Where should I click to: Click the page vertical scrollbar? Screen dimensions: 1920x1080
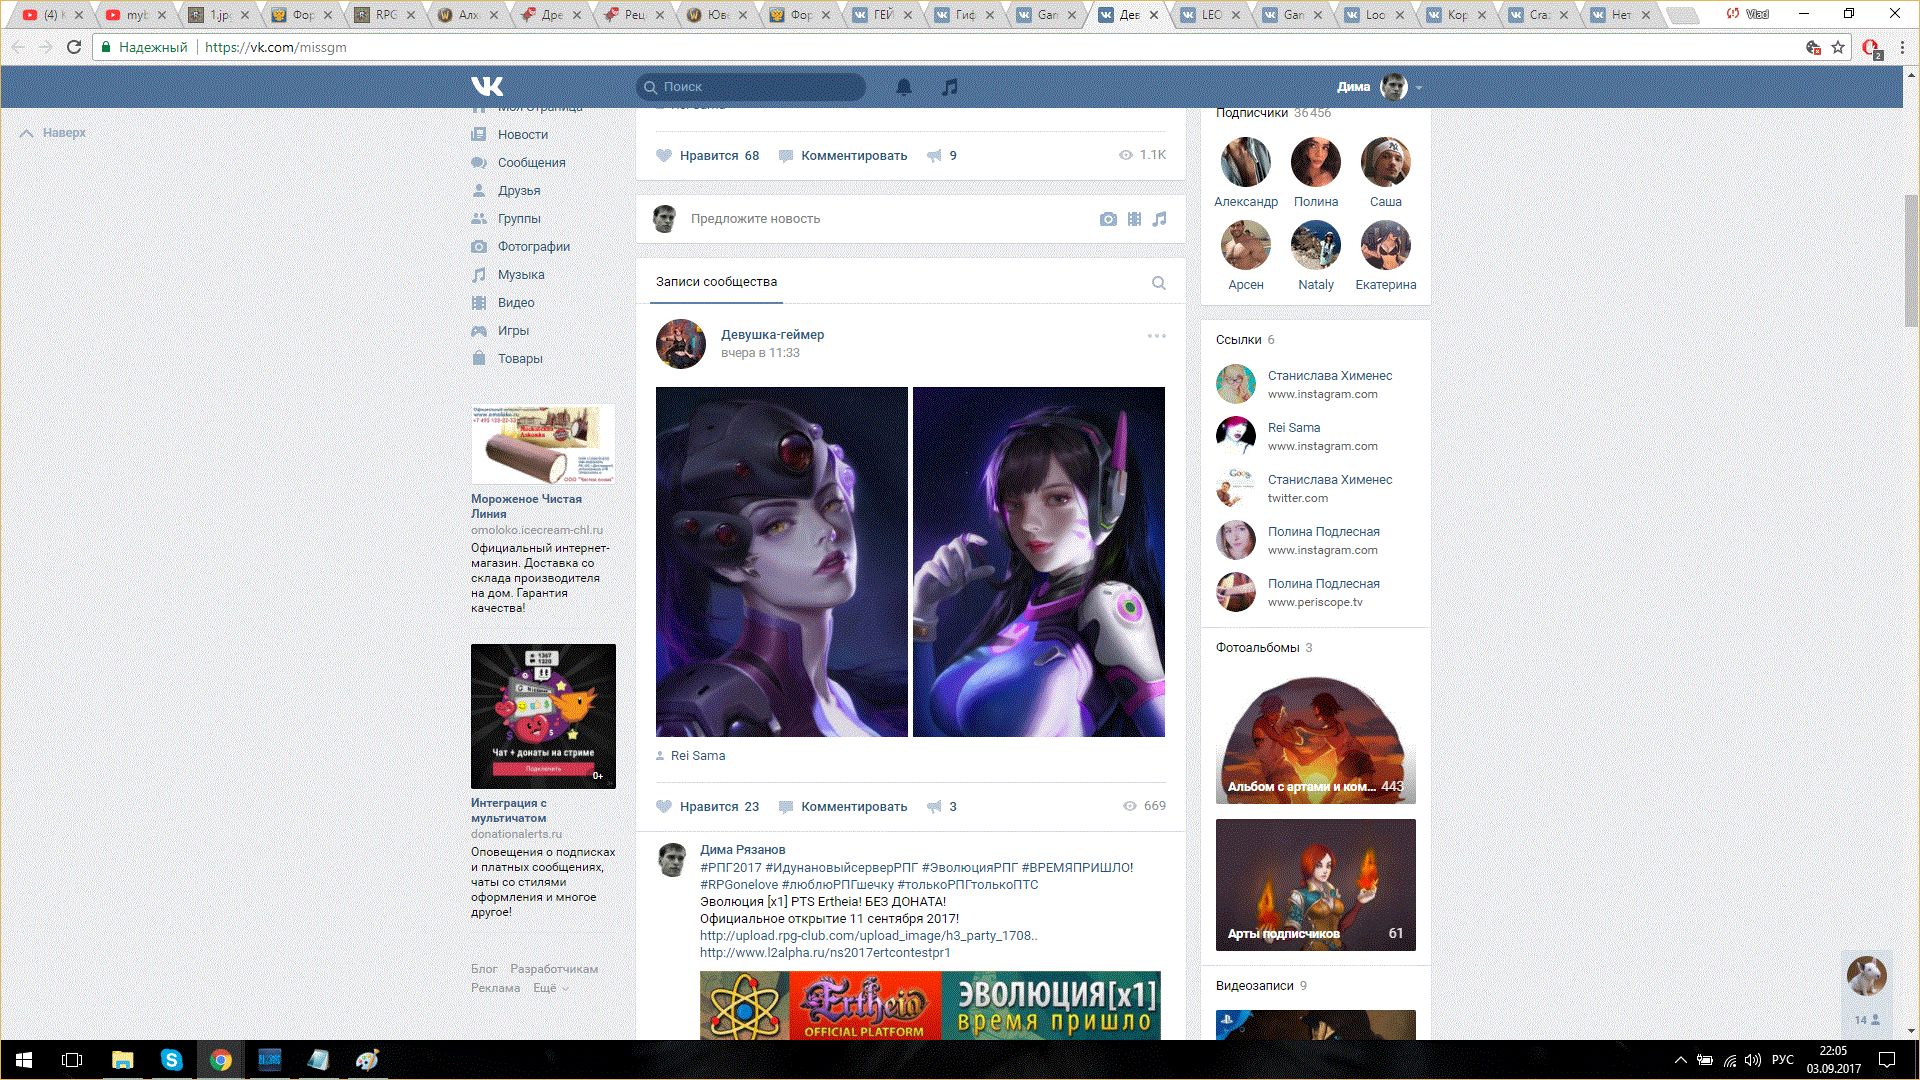(1911, 260)
